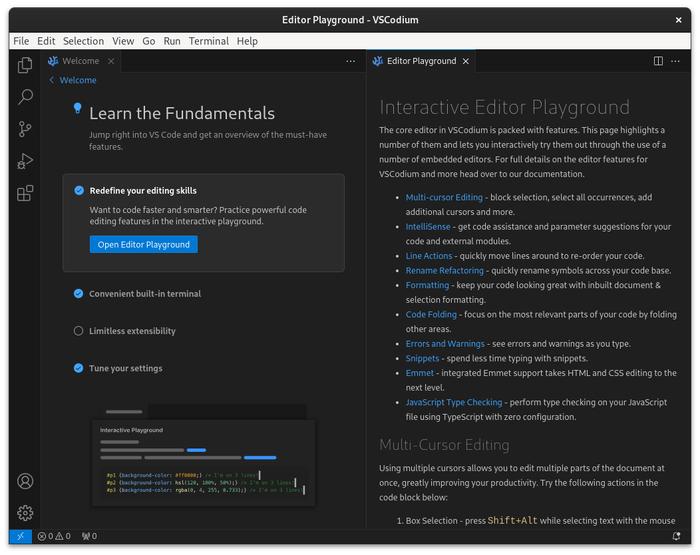Click the lightbulb icon beside Learn the Fundamentals
The image size is (700, 555).
(78, 108)
